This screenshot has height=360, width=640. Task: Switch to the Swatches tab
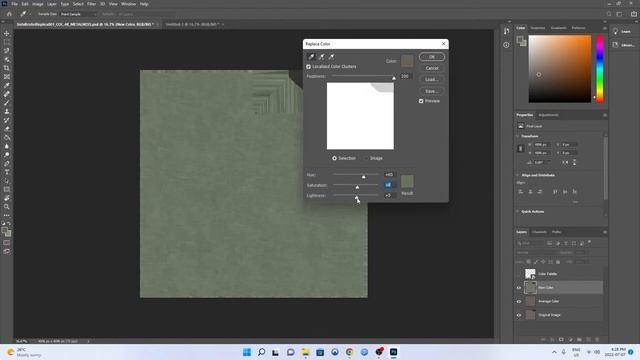(x=538, y=28)
